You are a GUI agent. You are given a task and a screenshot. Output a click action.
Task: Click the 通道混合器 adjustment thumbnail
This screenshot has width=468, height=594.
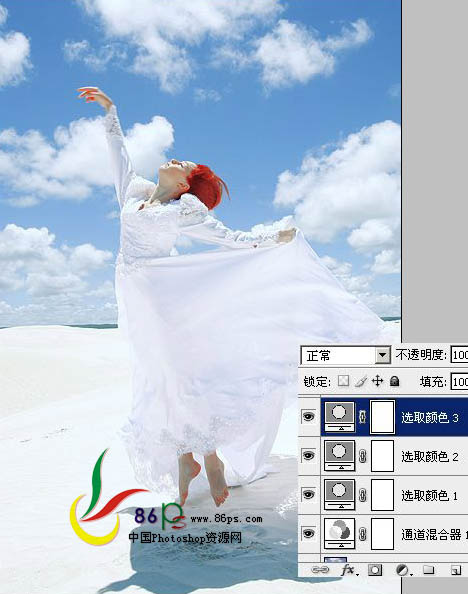point(340,533)
